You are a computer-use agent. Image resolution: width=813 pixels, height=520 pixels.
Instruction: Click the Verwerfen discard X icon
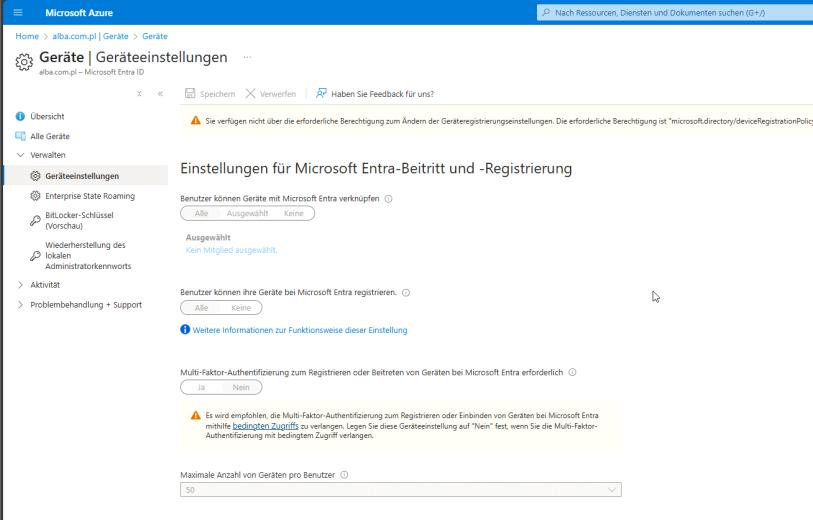pos(250,93)
